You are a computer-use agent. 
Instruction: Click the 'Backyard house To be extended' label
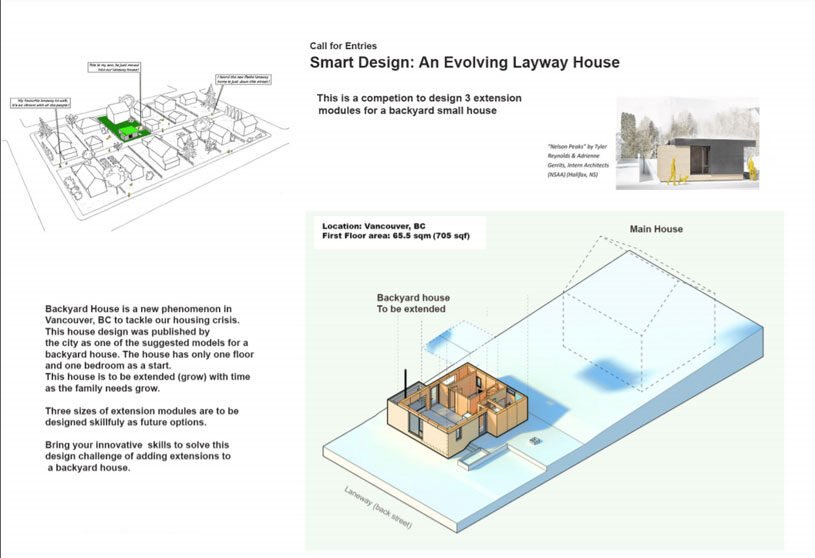(x=413, y=304)
